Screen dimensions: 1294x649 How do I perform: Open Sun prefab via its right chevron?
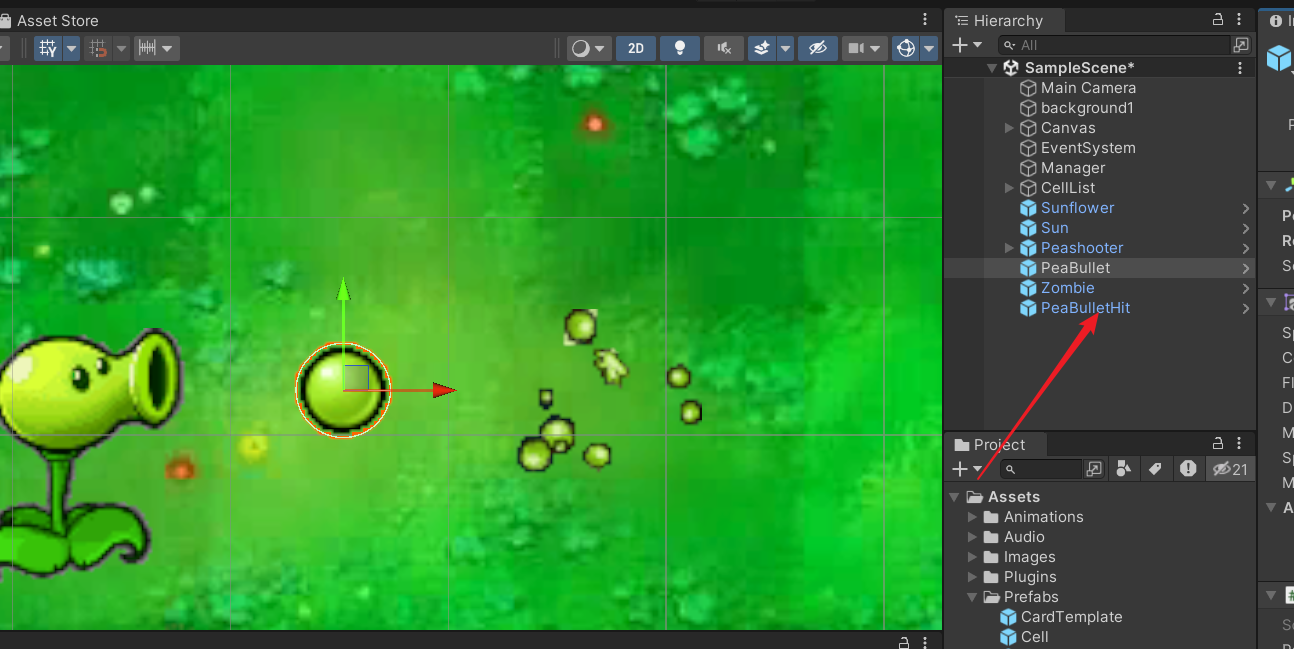pyautogui.click(x=1246, y=228)
